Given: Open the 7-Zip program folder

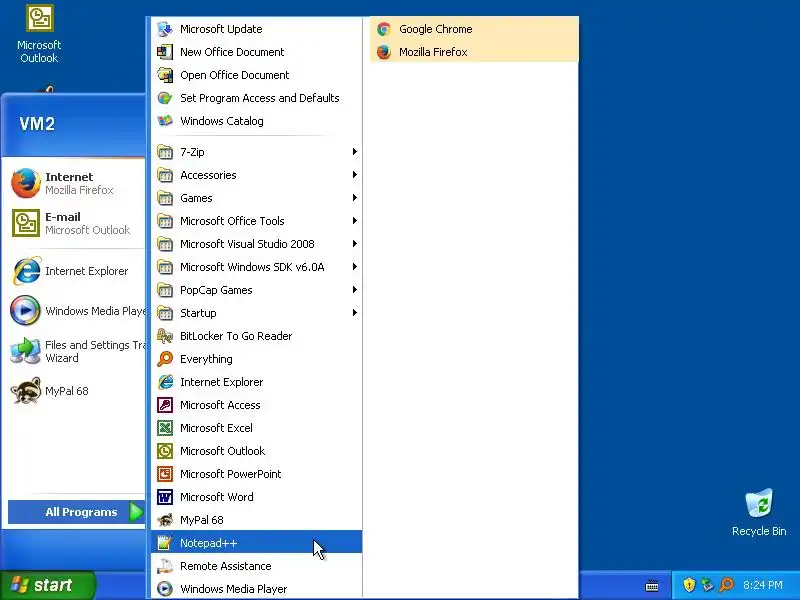Looking at the screenshot, I should [257, 152].
